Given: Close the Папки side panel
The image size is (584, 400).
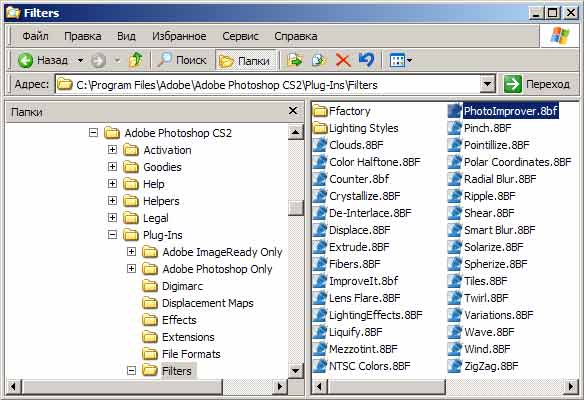Looking at the screenshot, I should tap(293, 111).
